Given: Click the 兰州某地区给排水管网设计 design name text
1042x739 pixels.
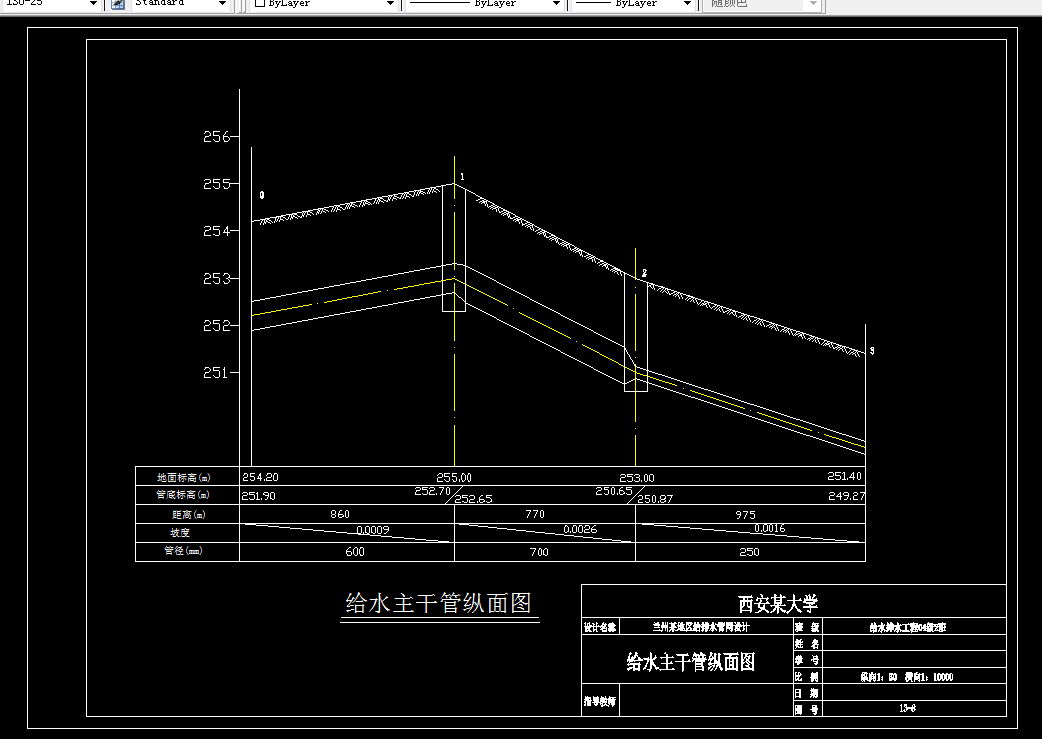Looking at the screenshot, I should tap(701, 627).
